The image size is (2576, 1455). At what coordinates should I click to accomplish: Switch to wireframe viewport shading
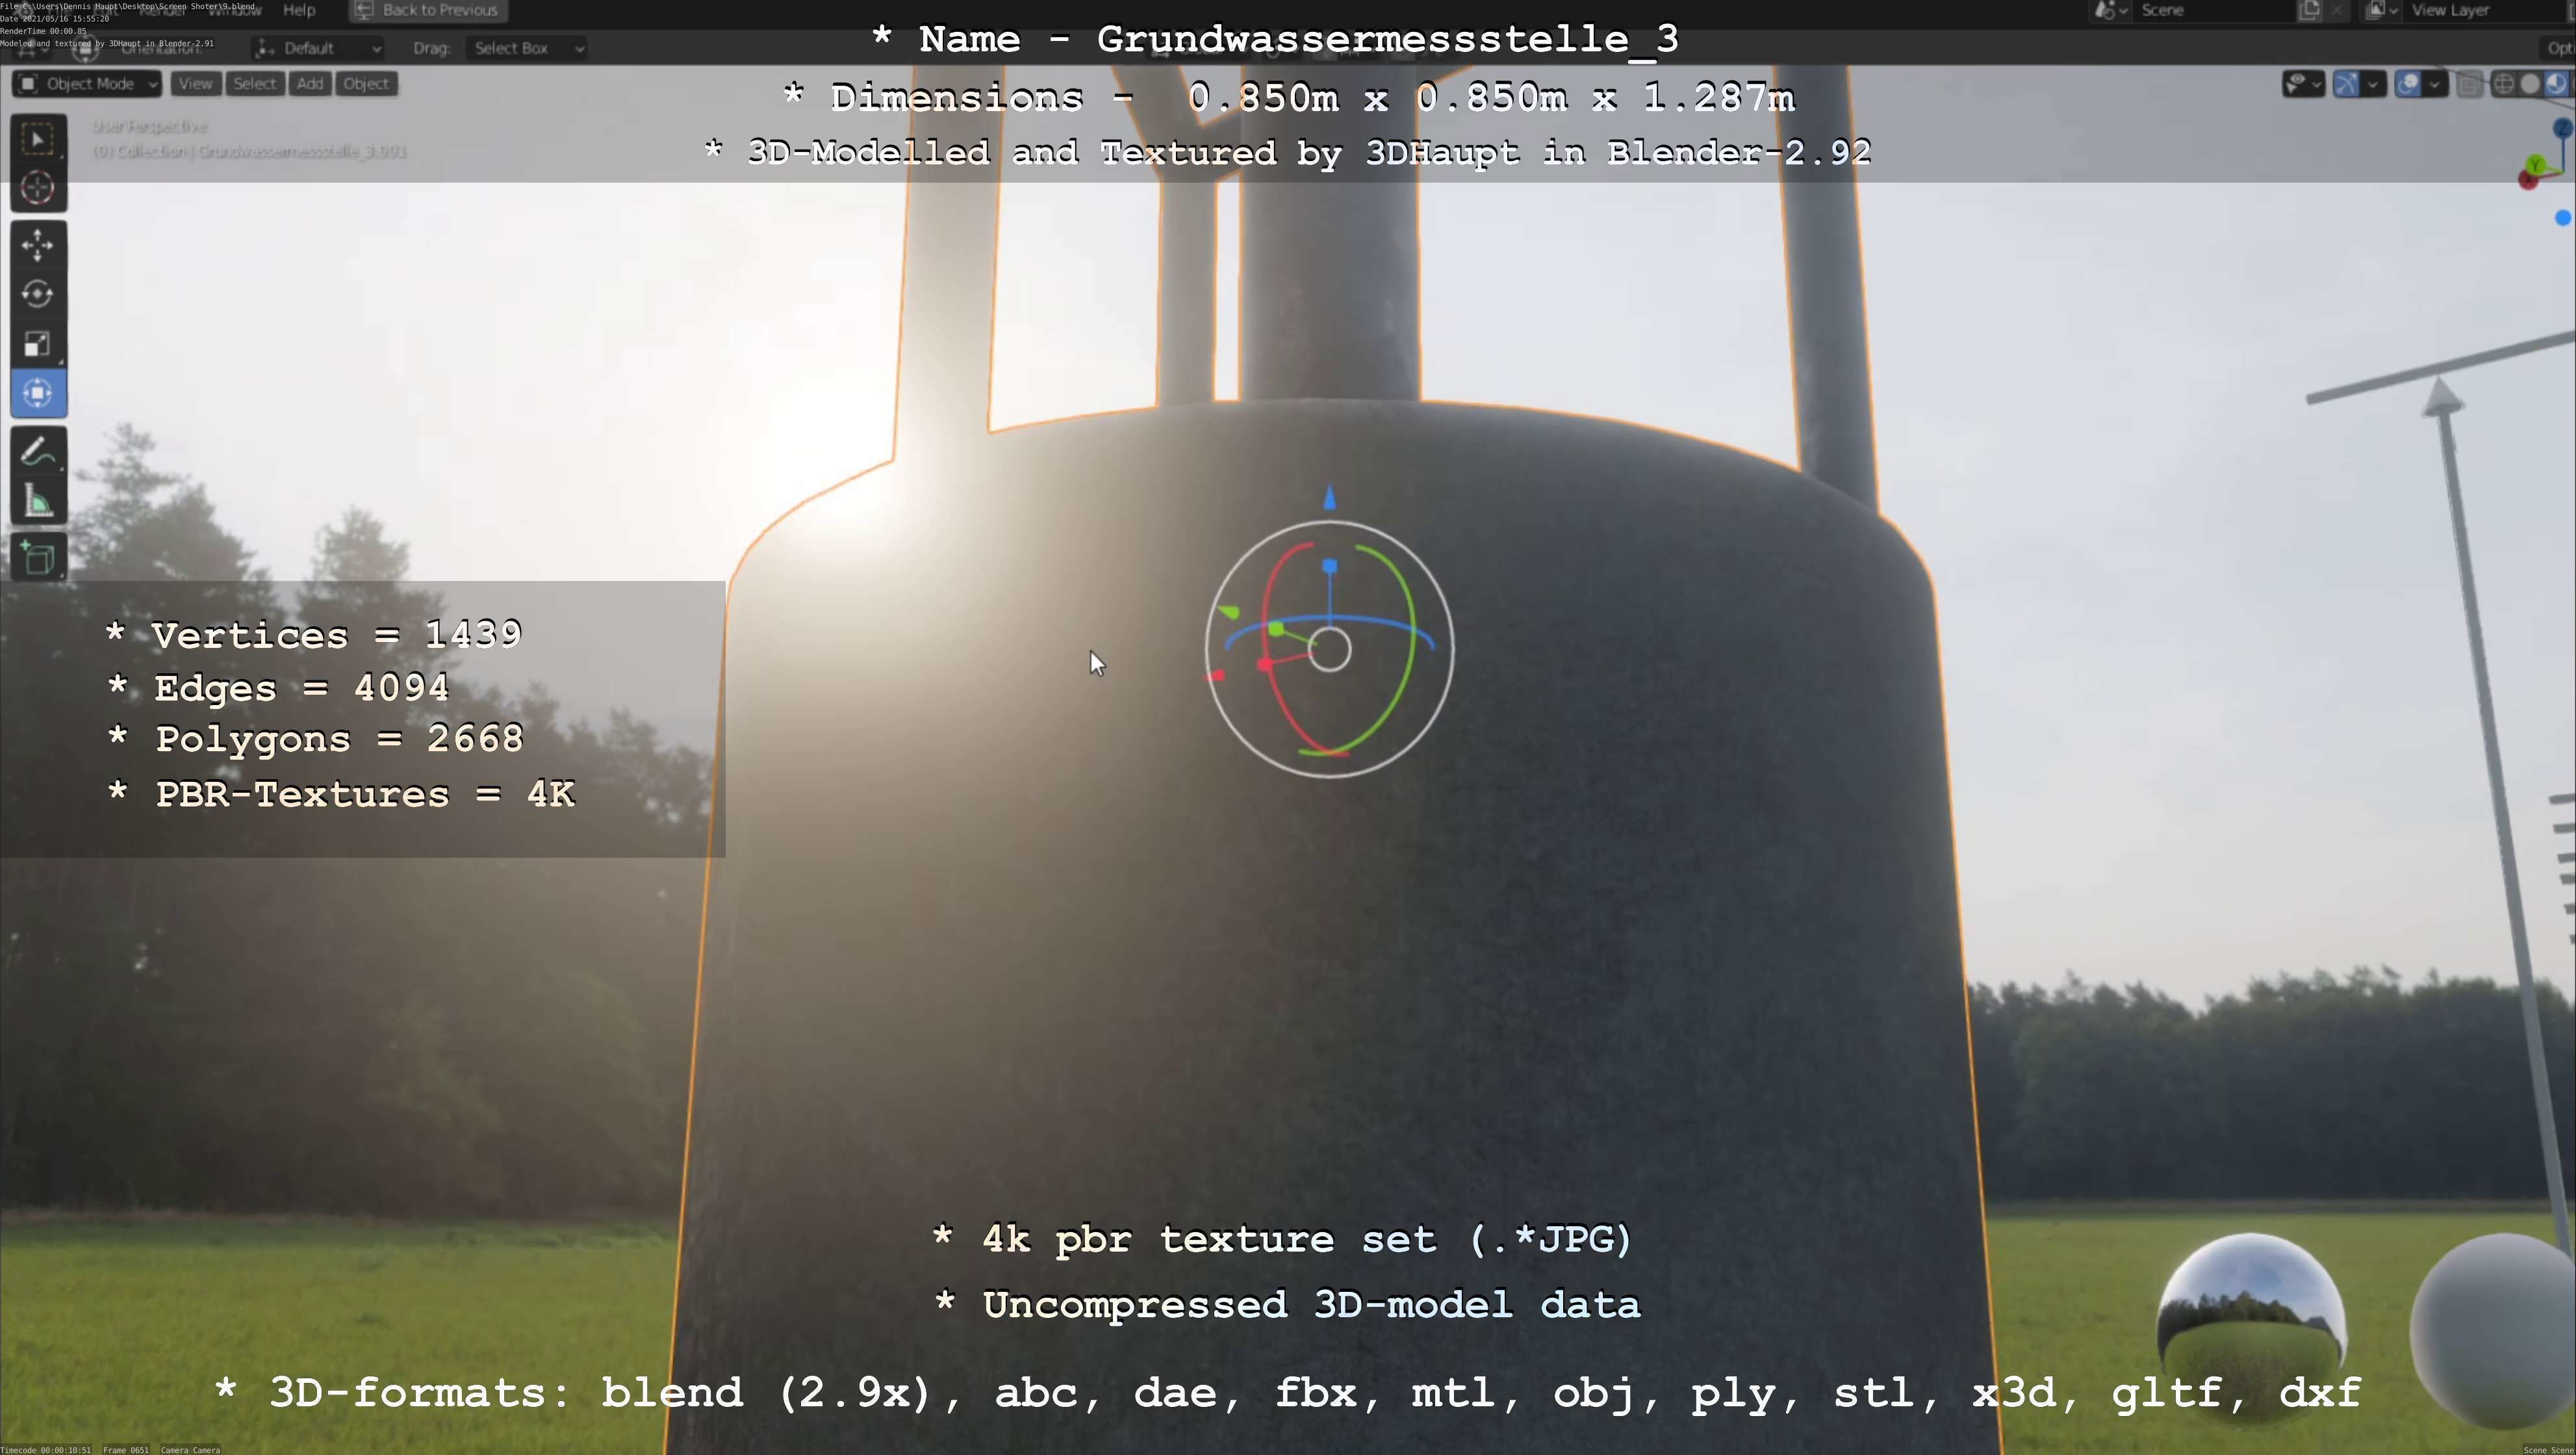point(2504,84)
